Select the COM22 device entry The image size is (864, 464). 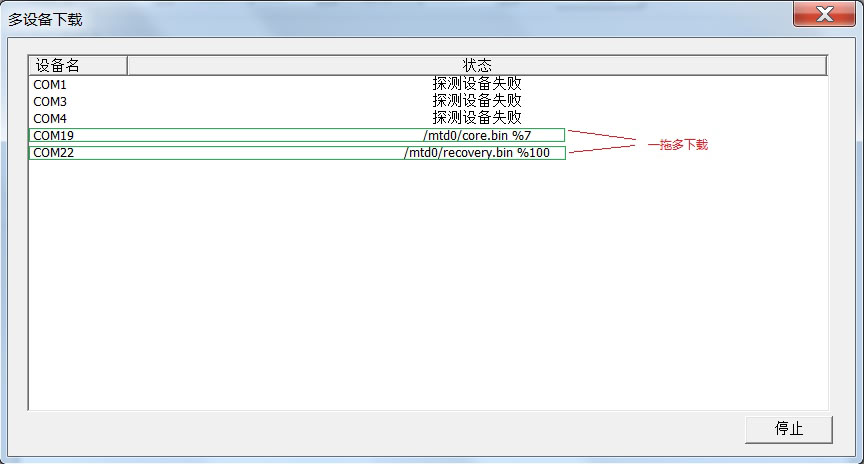pos(53,153)
